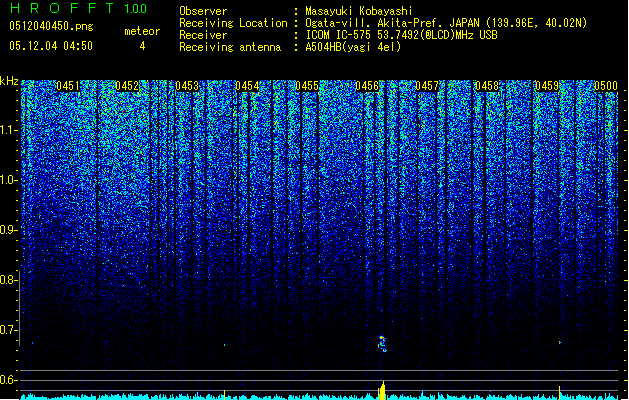Viewport: 629px width, 400px height.
Task: Select the file name 0512040450.png
Action: pos(51,26)
